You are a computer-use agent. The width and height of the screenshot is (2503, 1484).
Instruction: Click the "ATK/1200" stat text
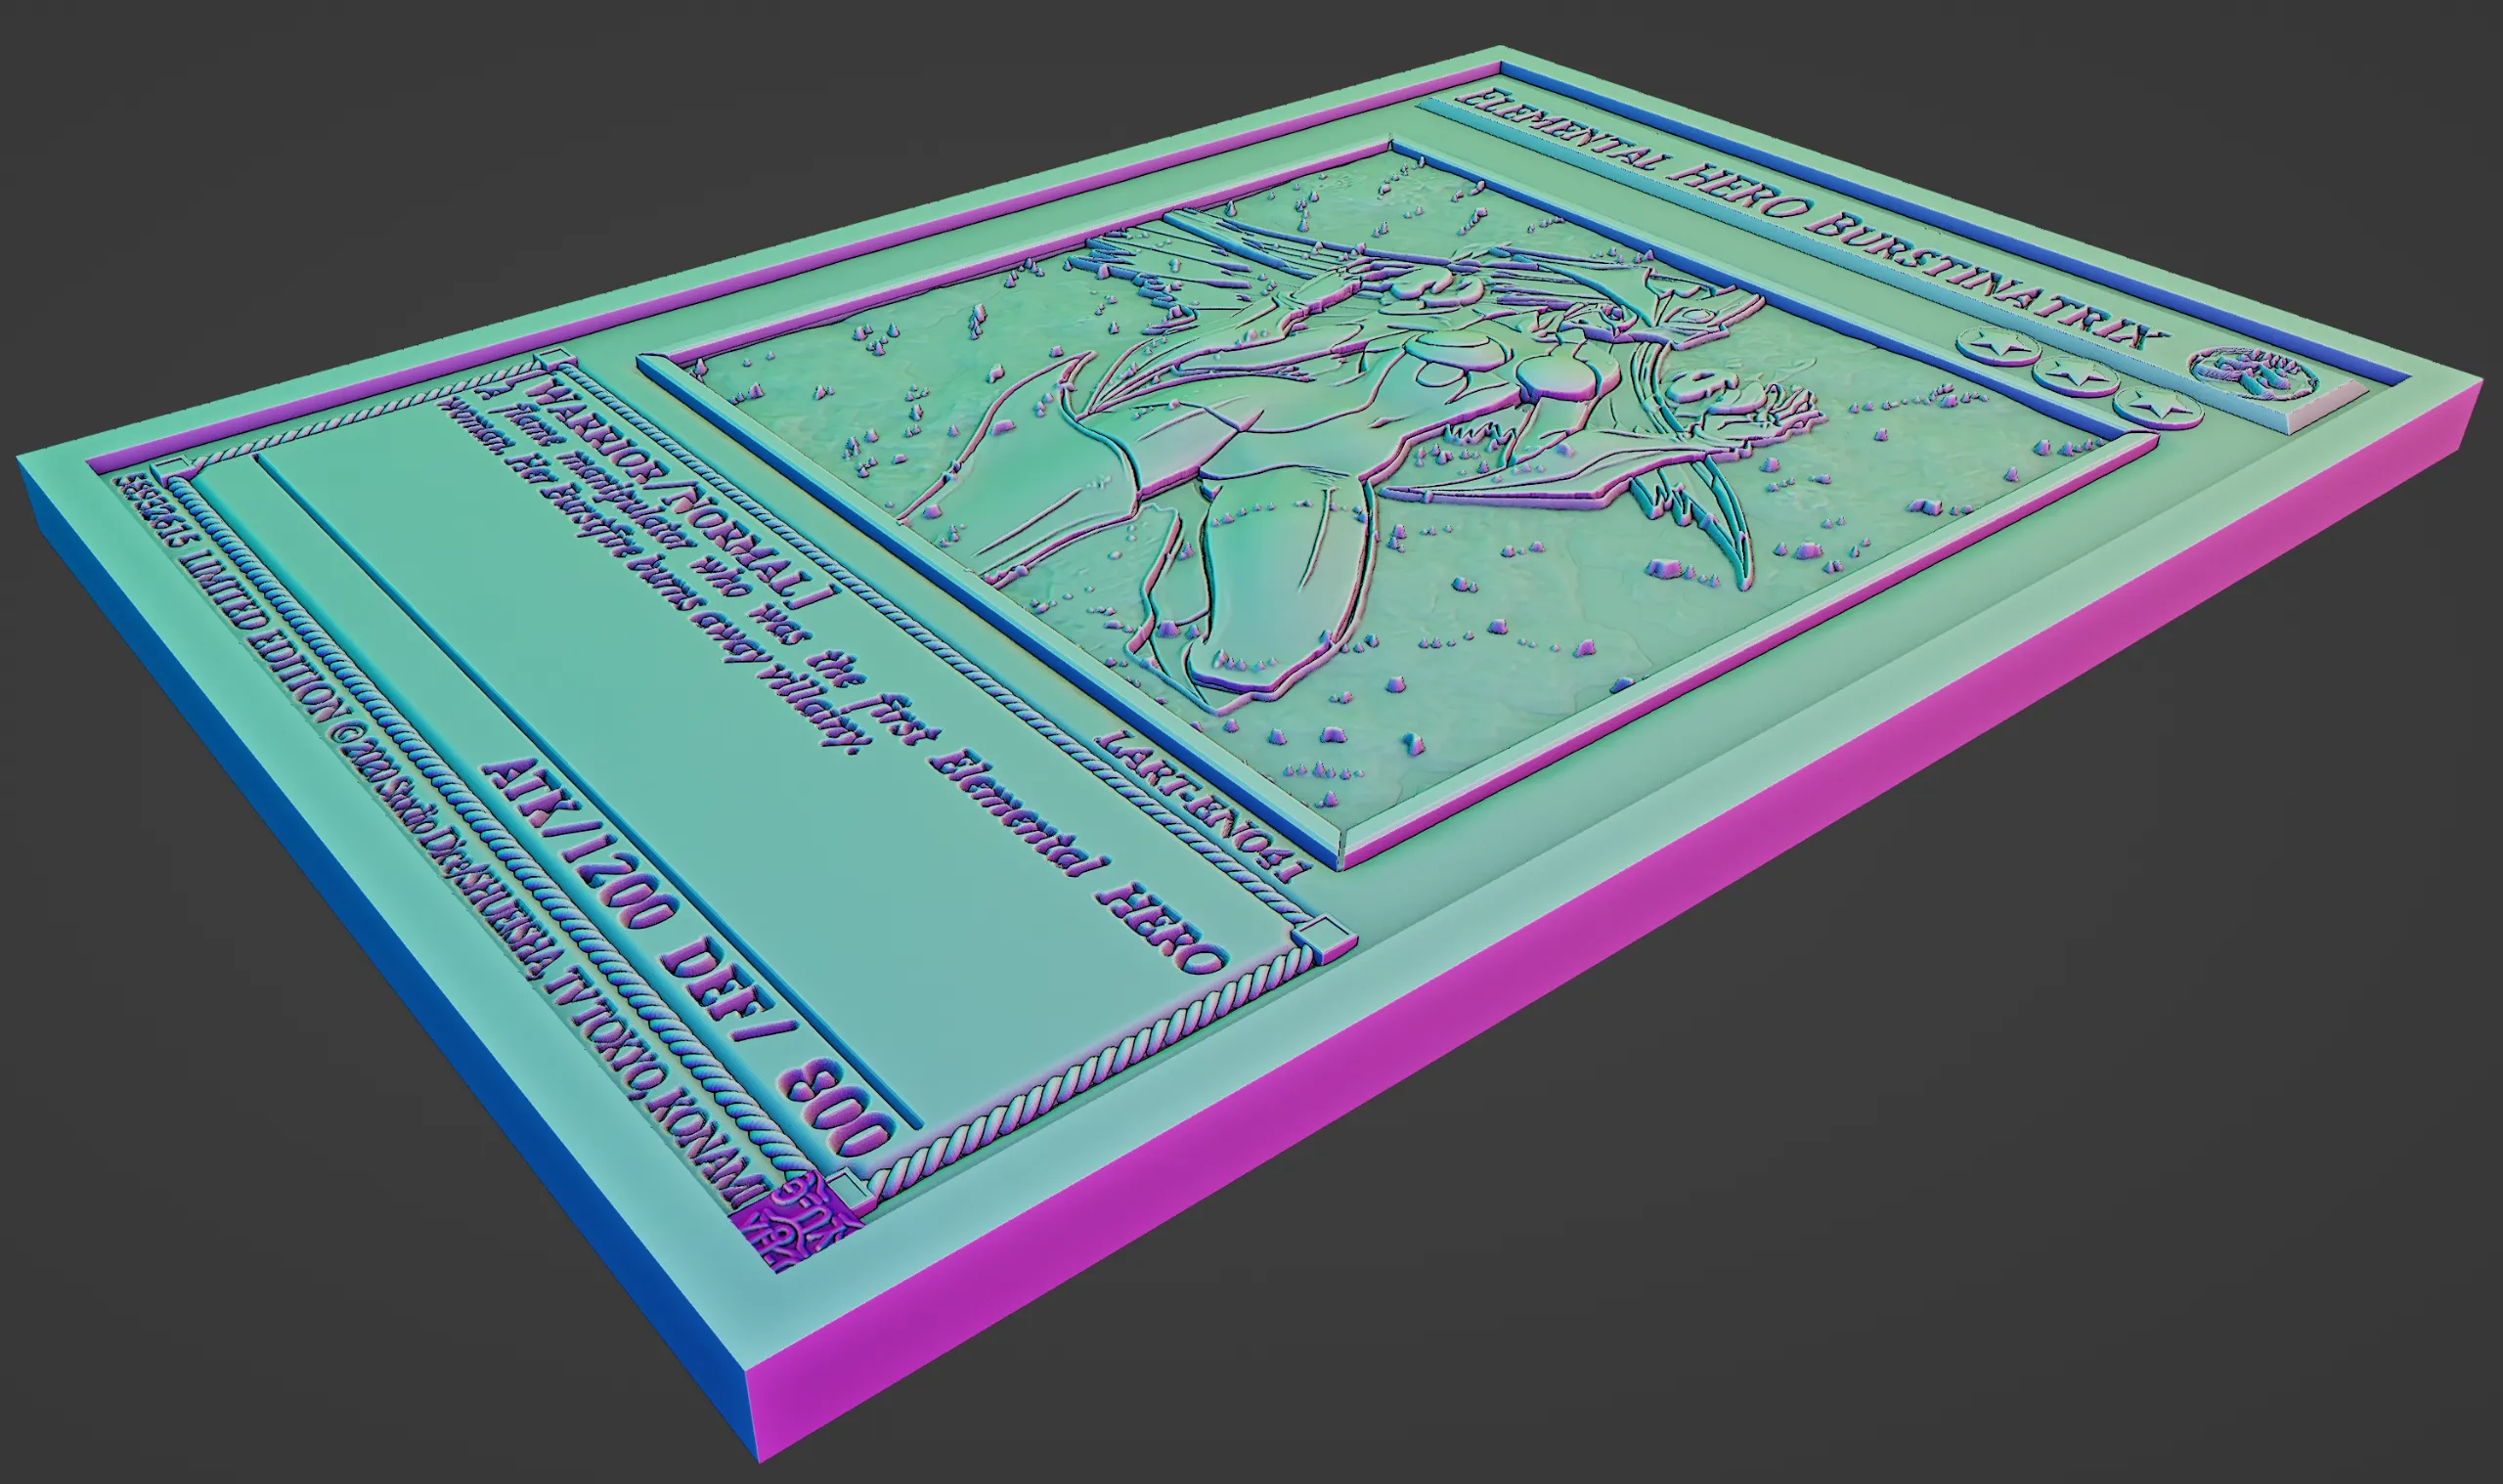580,843
